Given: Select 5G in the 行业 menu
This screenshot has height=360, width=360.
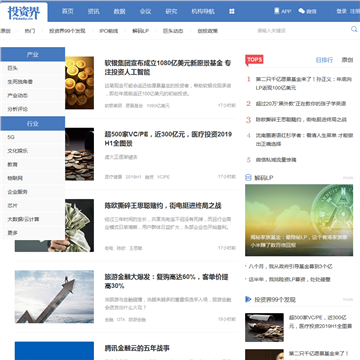Looking at the screenshot, I should [x=33, y=137].
